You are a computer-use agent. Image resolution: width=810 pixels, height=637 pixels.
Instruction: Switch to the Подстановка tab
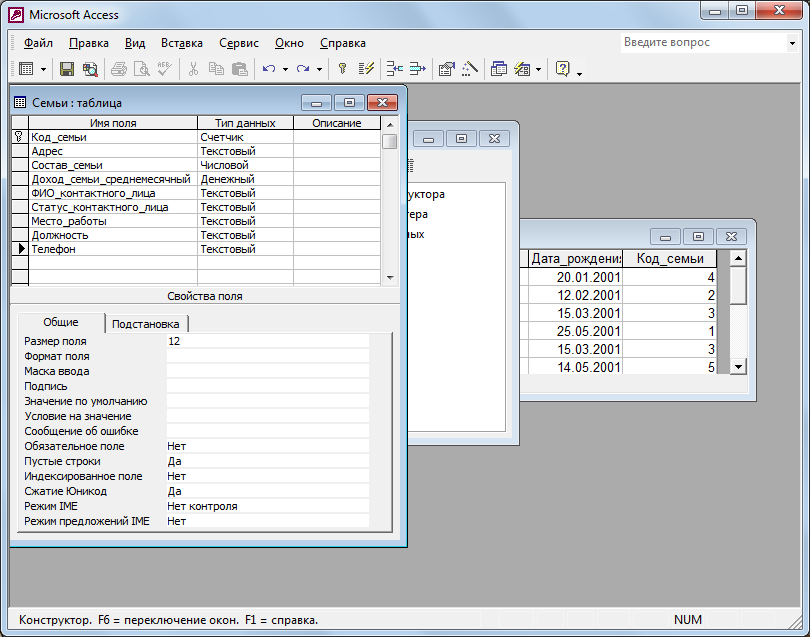click(146, 324)
